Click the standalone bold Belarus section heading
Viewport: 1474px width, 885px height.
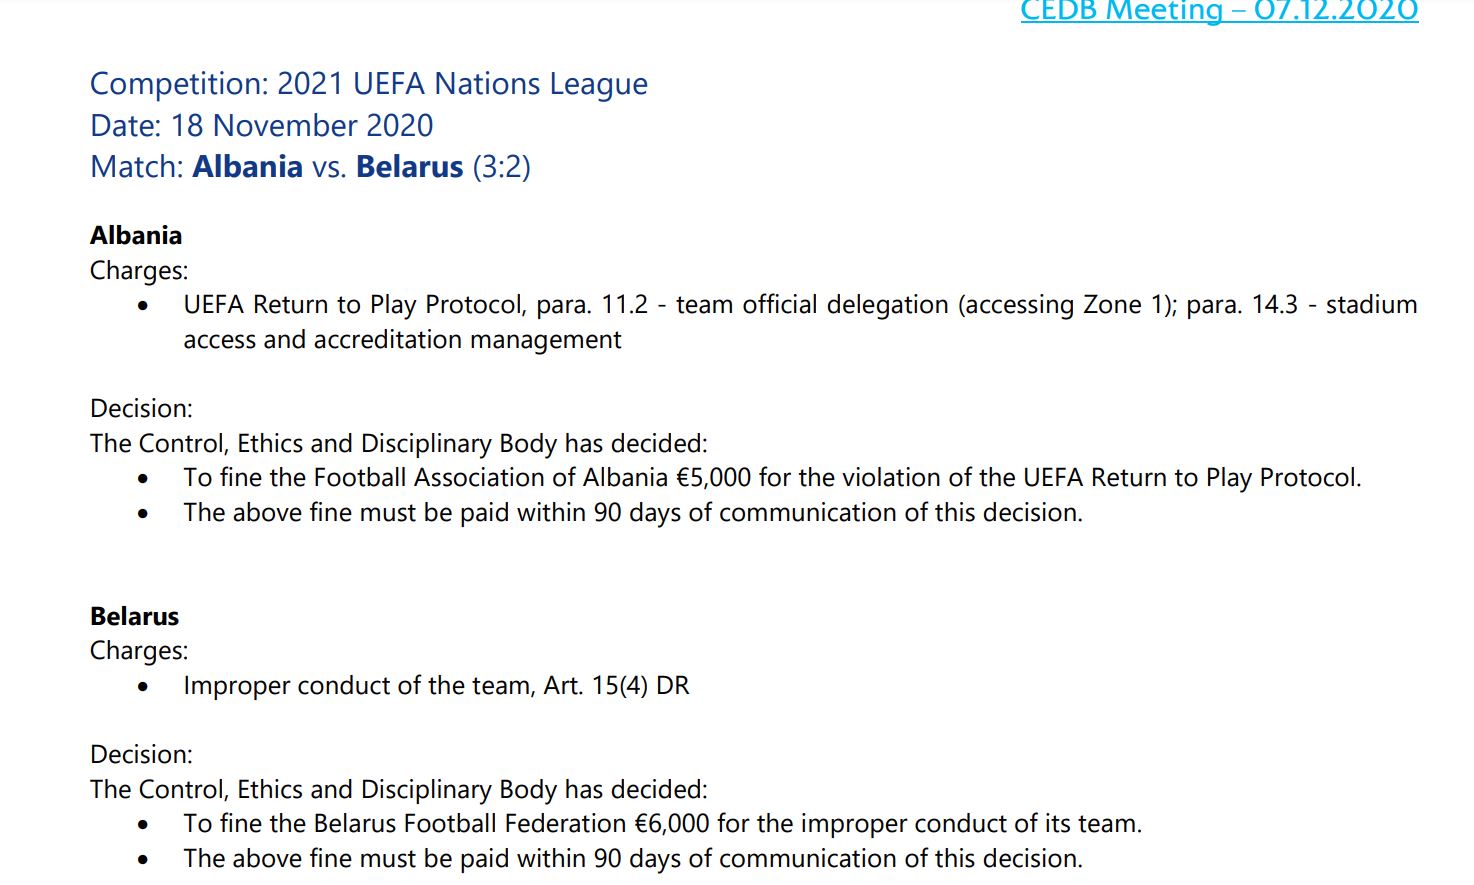tap(134, 616)
